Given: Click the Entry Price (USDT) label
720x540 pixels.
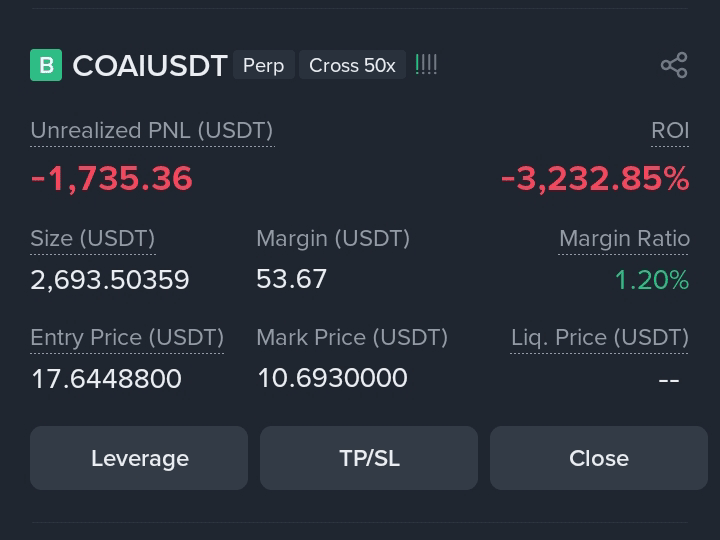Looking at the screenshot, I should coord(127,338).
